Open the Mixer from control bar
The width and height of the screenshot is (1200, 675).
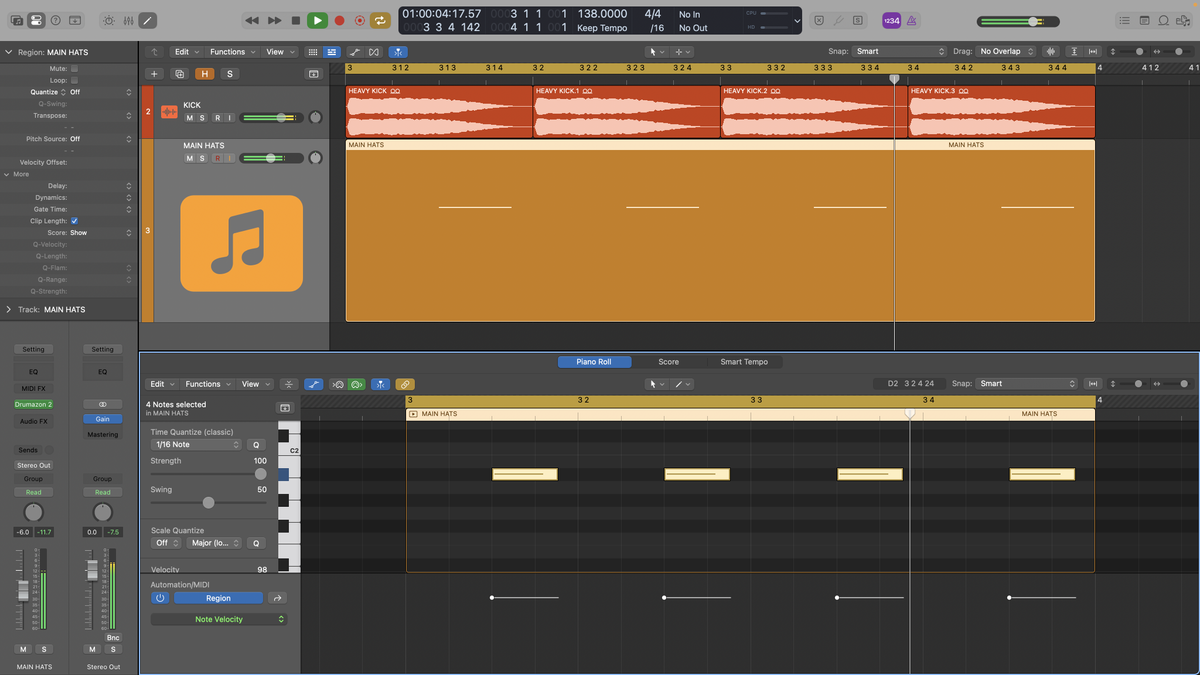point(127,20)
